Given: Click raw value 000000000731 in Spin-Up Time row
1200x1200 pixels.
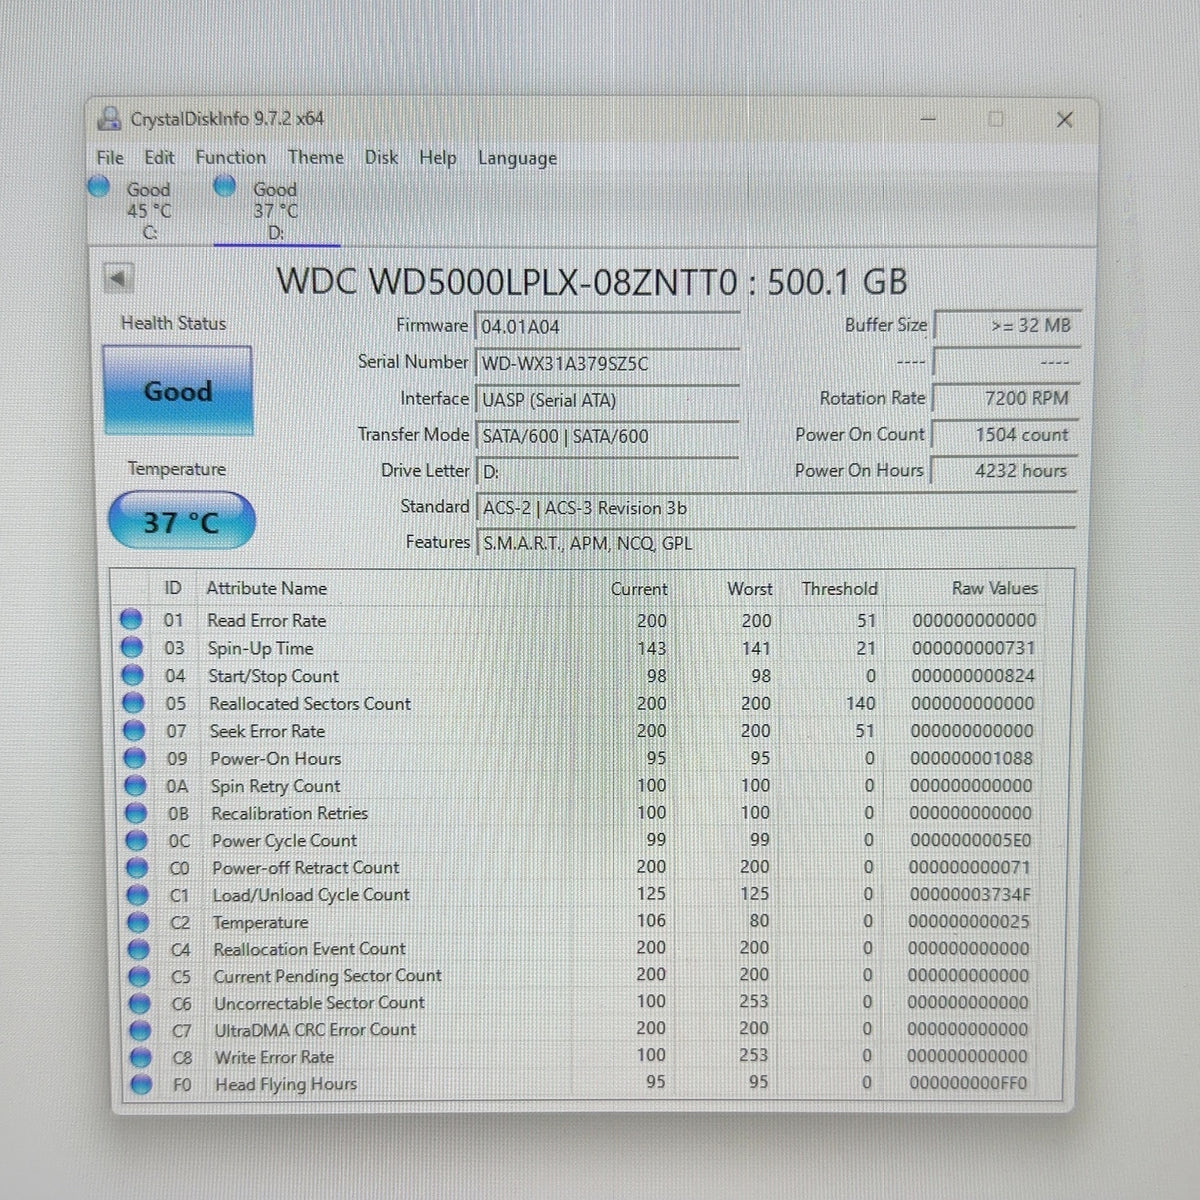Looking at the screenshot, I should tap(973, 648).
